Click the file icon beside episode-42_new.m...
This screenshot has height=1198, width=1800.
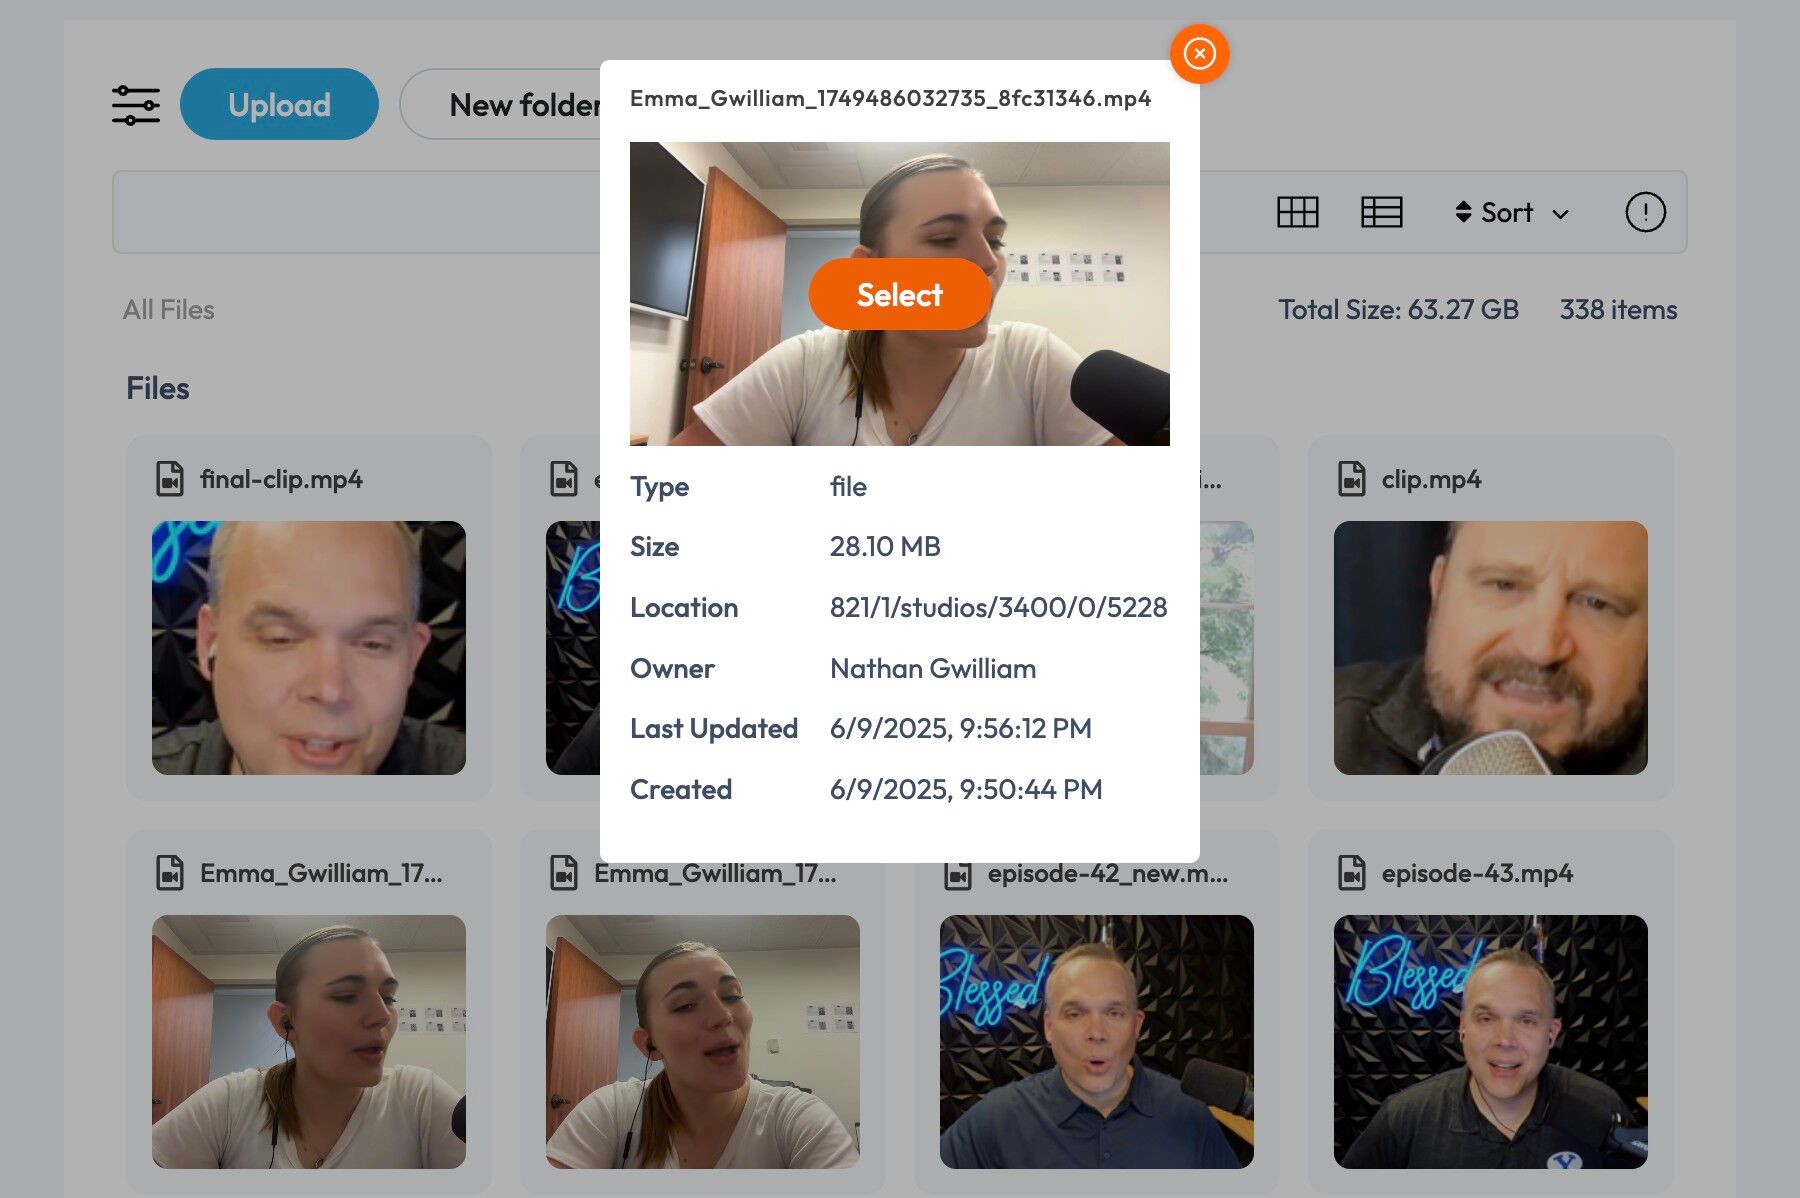click(958, 875)
